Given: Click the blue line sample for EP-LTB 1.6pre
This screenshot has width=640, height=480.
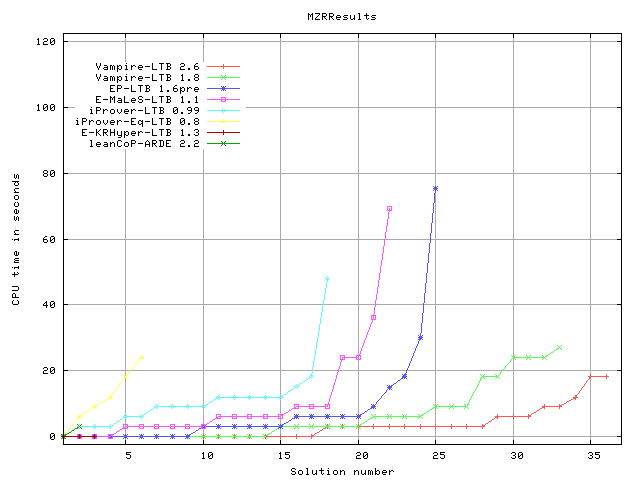Looking at the screenshot, I should point(223,88).
